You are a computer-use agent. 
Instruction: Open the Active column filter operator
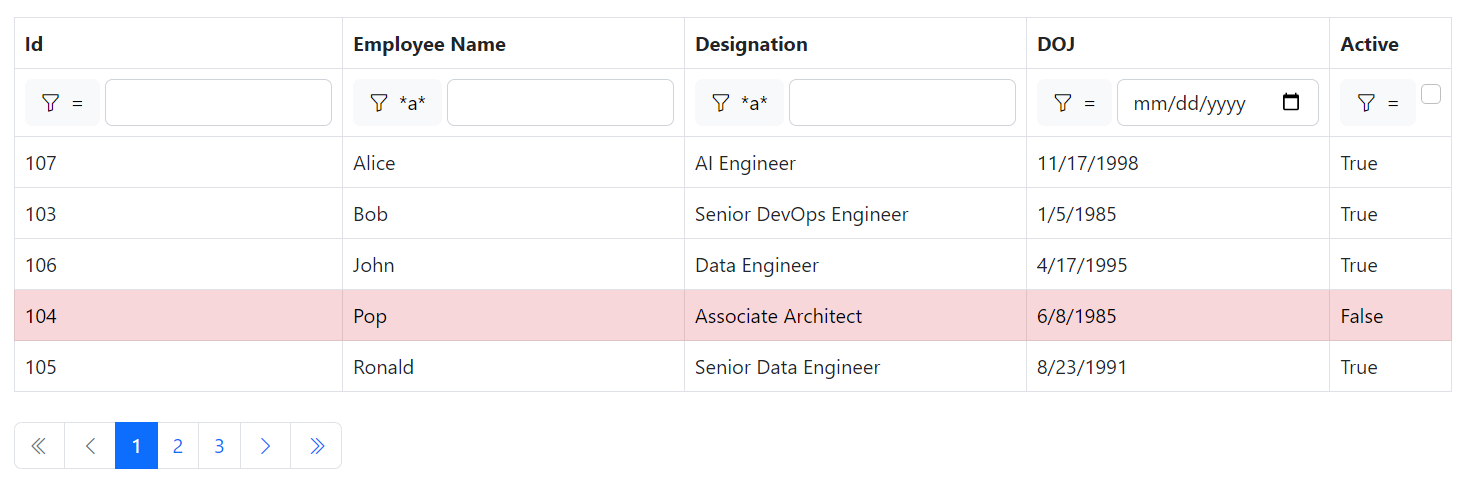[x=1377, y=103]
